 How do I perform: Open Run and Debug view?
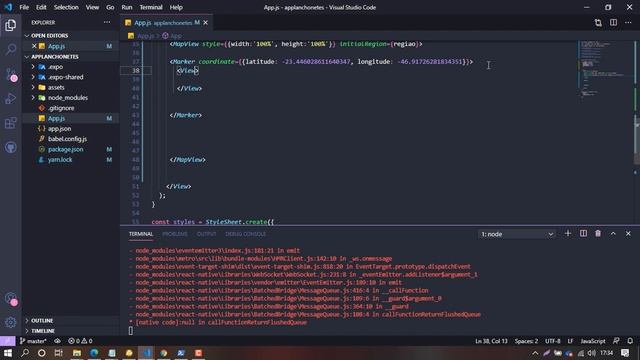pos(11,99)
